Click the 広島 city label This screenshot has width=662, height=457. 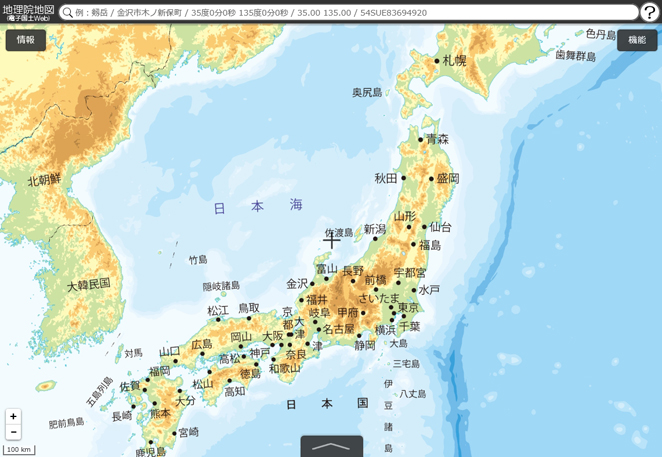click(202, 344)
